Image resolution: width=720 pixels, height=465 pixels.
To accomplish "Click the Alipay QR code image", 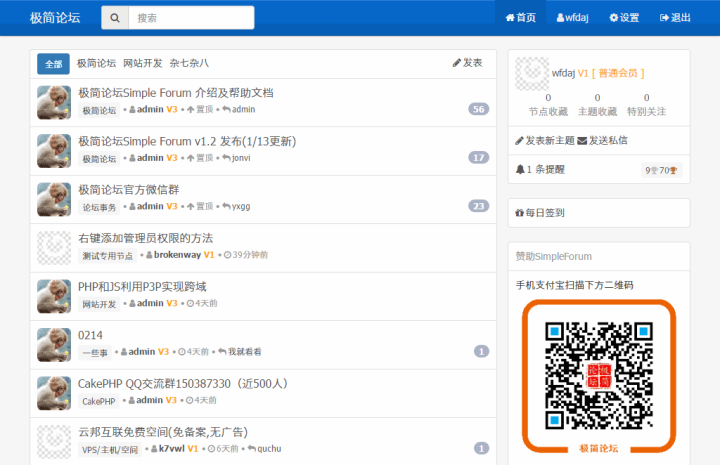I will point(599,376).
